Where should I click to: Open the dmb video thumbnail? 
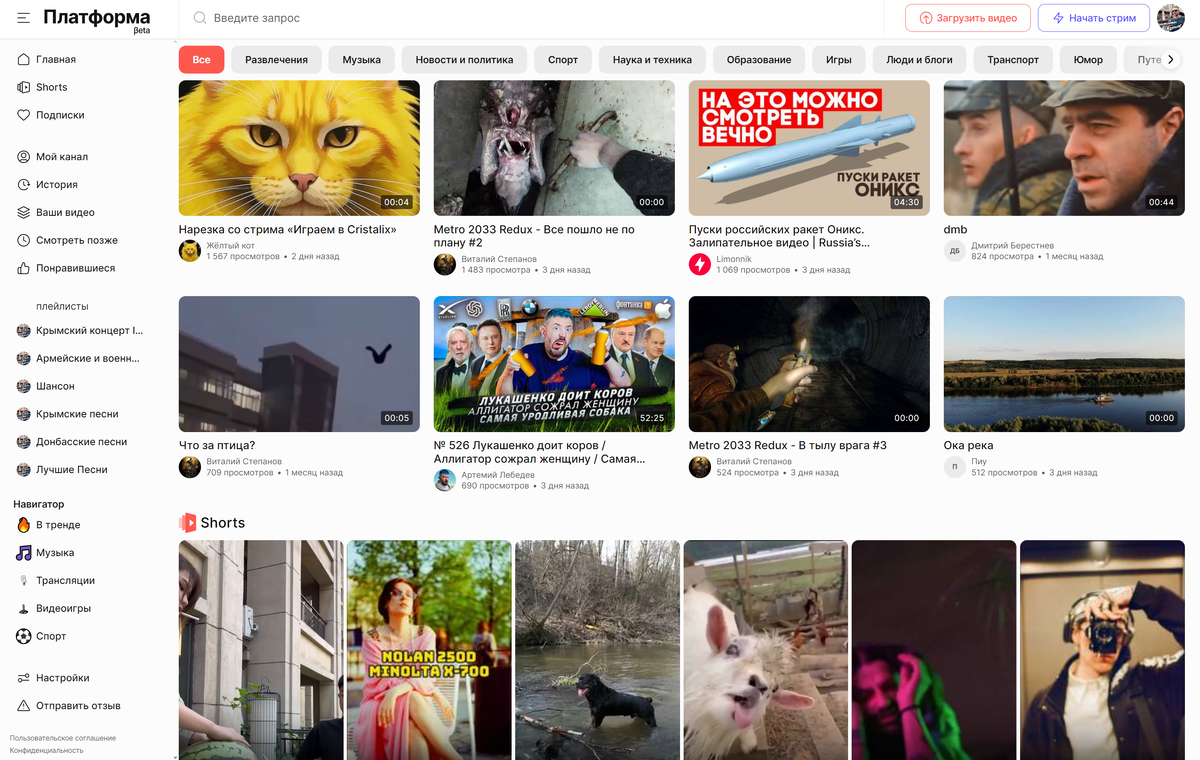pyautogui.click(x=1064, y=148)
